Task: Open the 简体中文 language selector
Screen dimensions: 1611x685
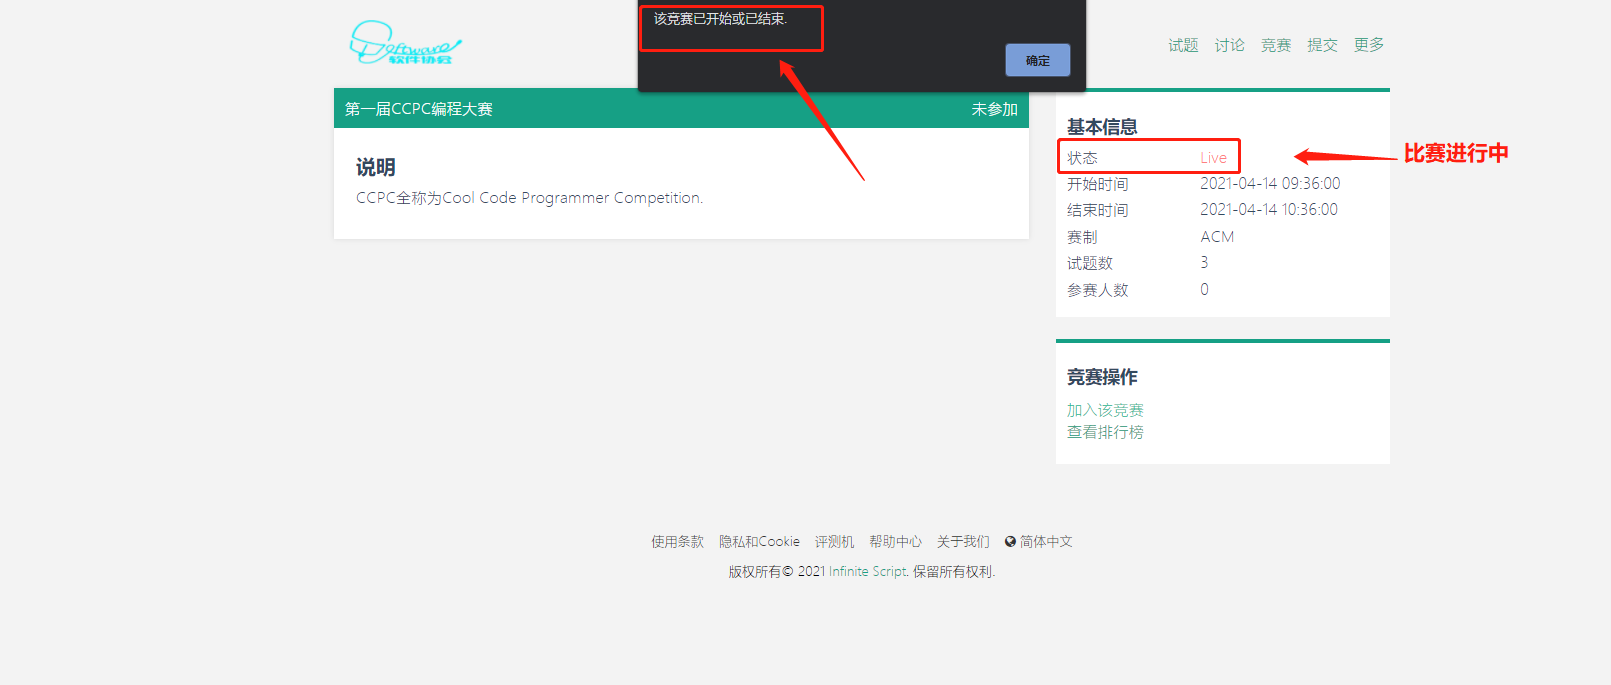Action: coord(1046,541)
